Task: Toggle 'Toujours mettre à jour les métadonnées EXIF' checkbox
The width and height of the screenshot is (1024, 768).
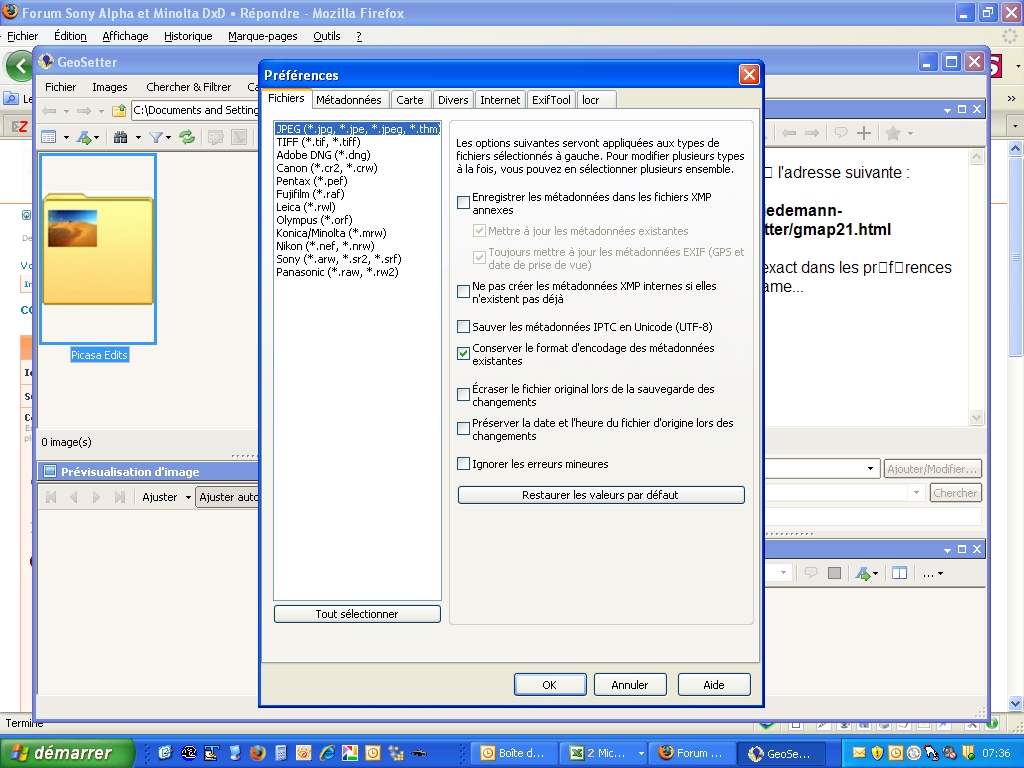Action: [x=479, y=257]
